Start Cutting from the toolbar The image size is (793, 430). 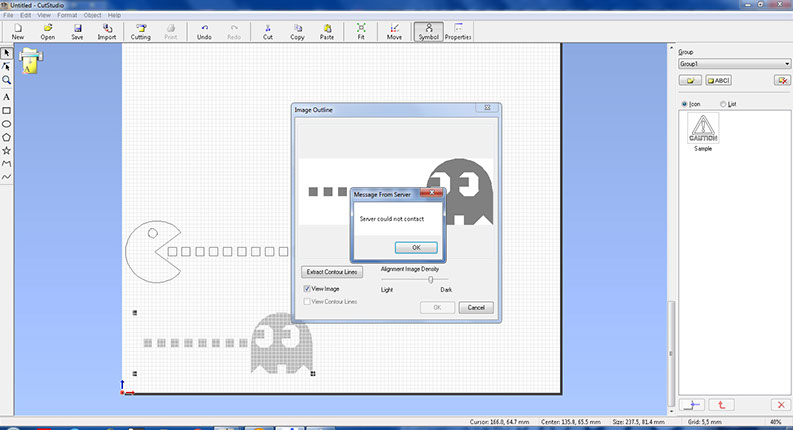(141, 31)
